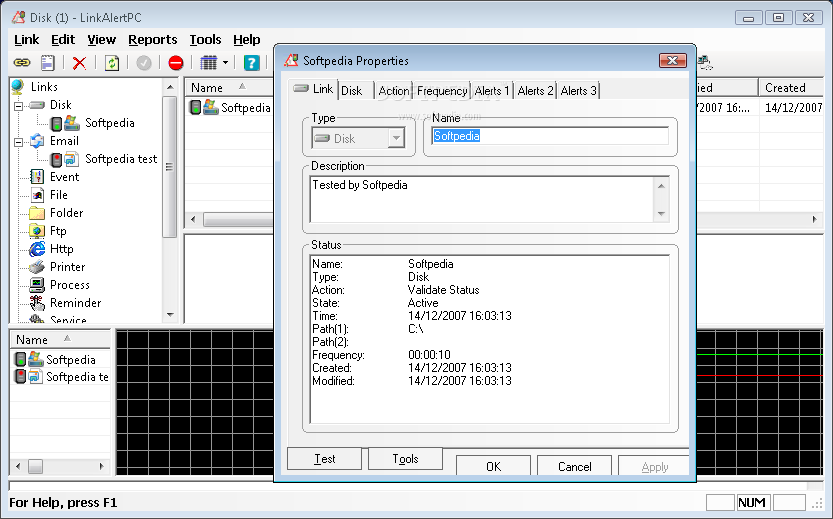This screenshot has width=833, height=519.
Task: Select the Ftp category icon in tree
Action: 37,231
